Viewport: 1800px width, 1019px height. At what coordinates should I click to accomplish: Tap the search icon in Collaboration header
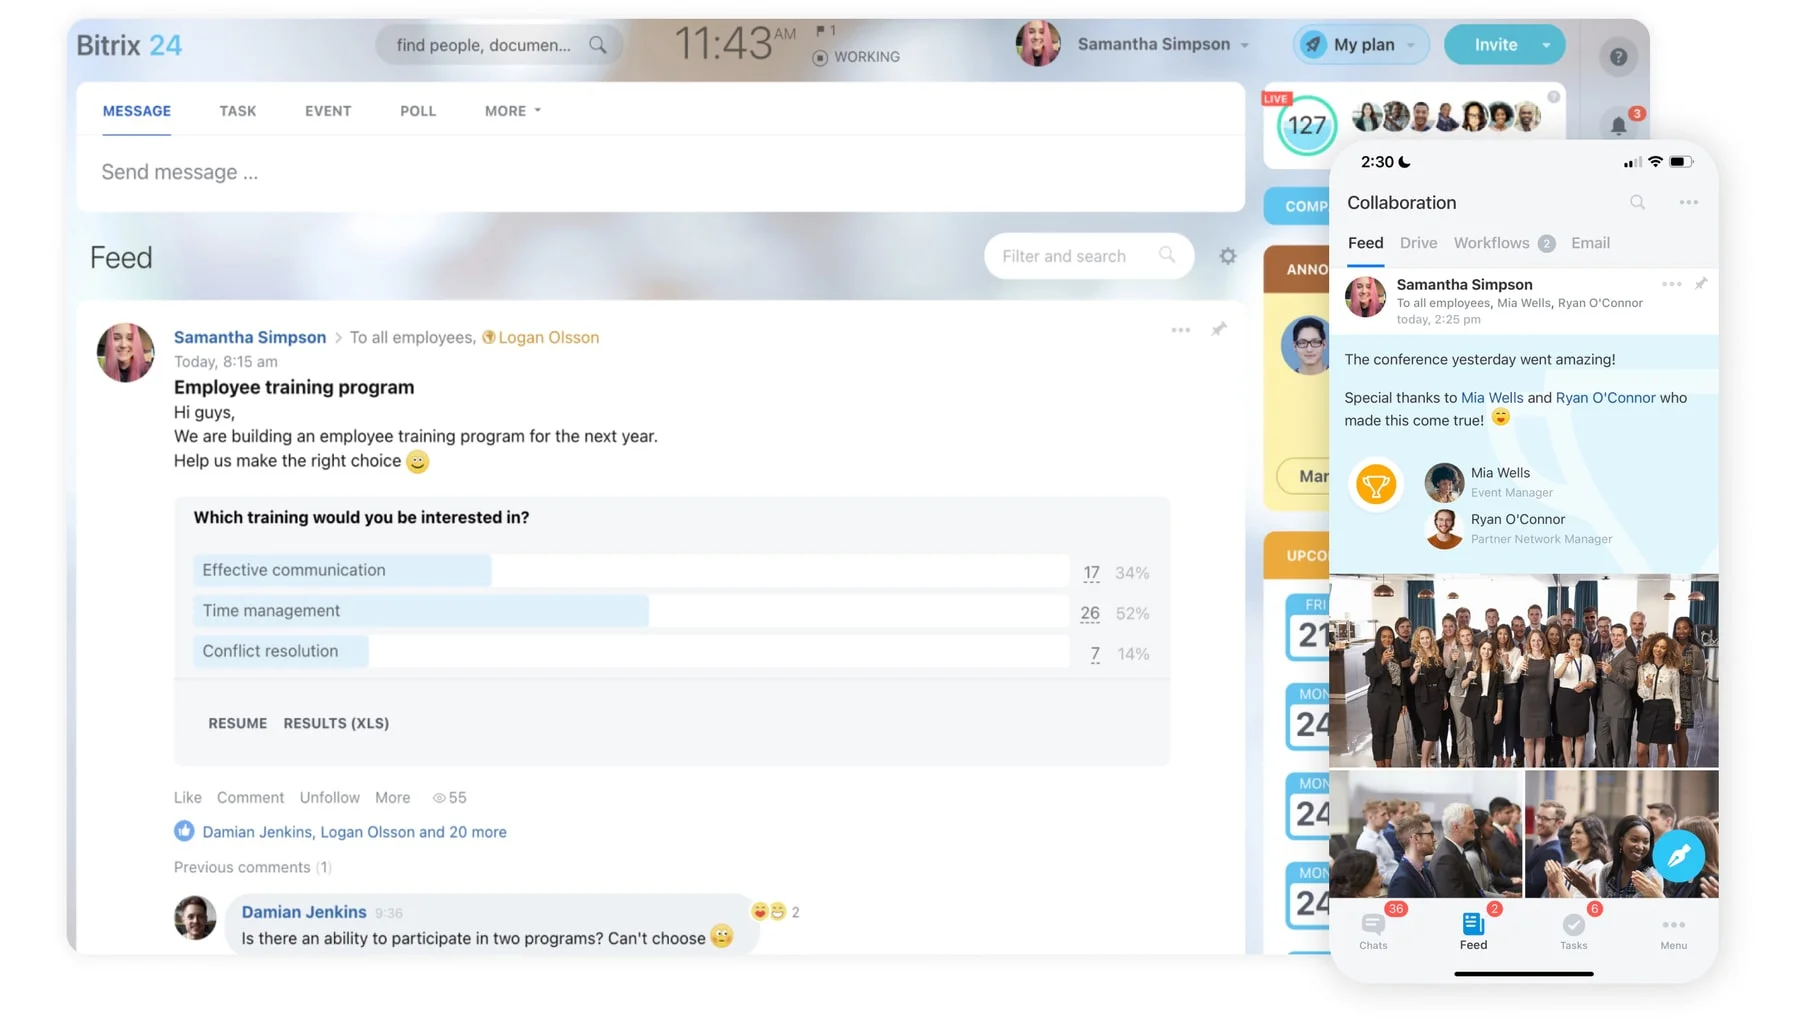tap(1638, 202)
